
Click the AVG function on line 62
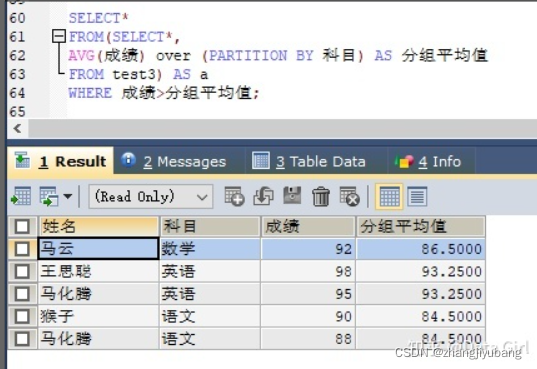tap(82, 56)
